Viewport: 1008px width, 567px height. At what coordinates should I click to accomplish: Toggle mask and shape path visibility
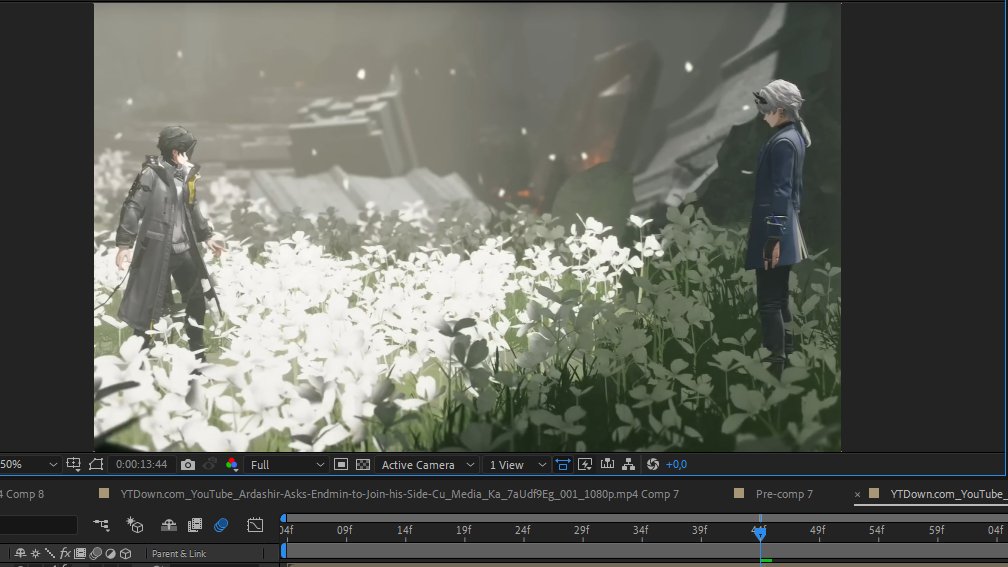(x=96, y=464)
